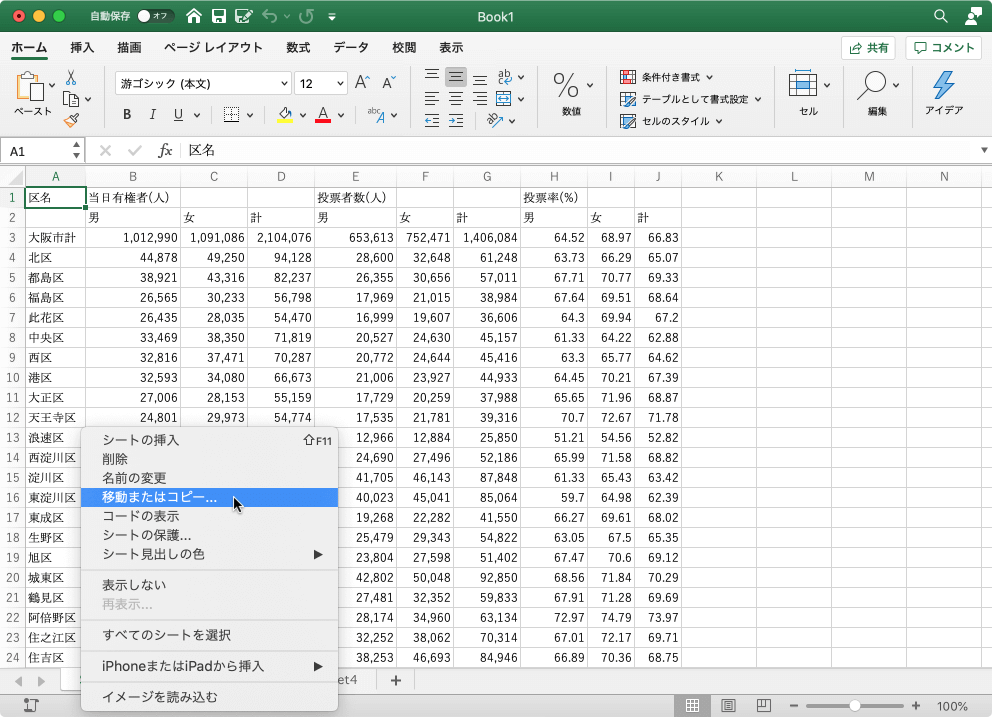Click the zoom slider in status bar
Image resolution: width=992 pixels, height=717 pixels.
tap(853, 706)
